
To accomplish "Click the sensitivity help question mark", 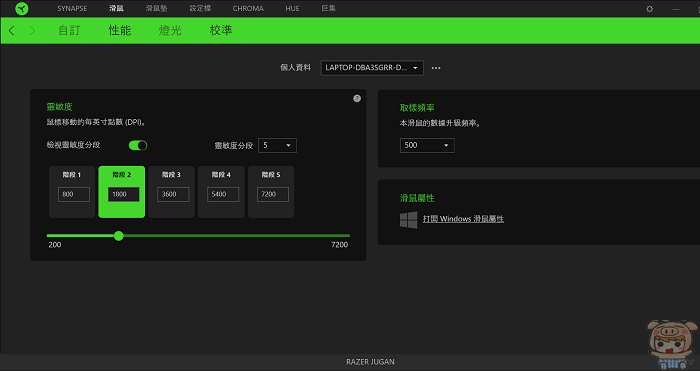I will click(357, 99).
